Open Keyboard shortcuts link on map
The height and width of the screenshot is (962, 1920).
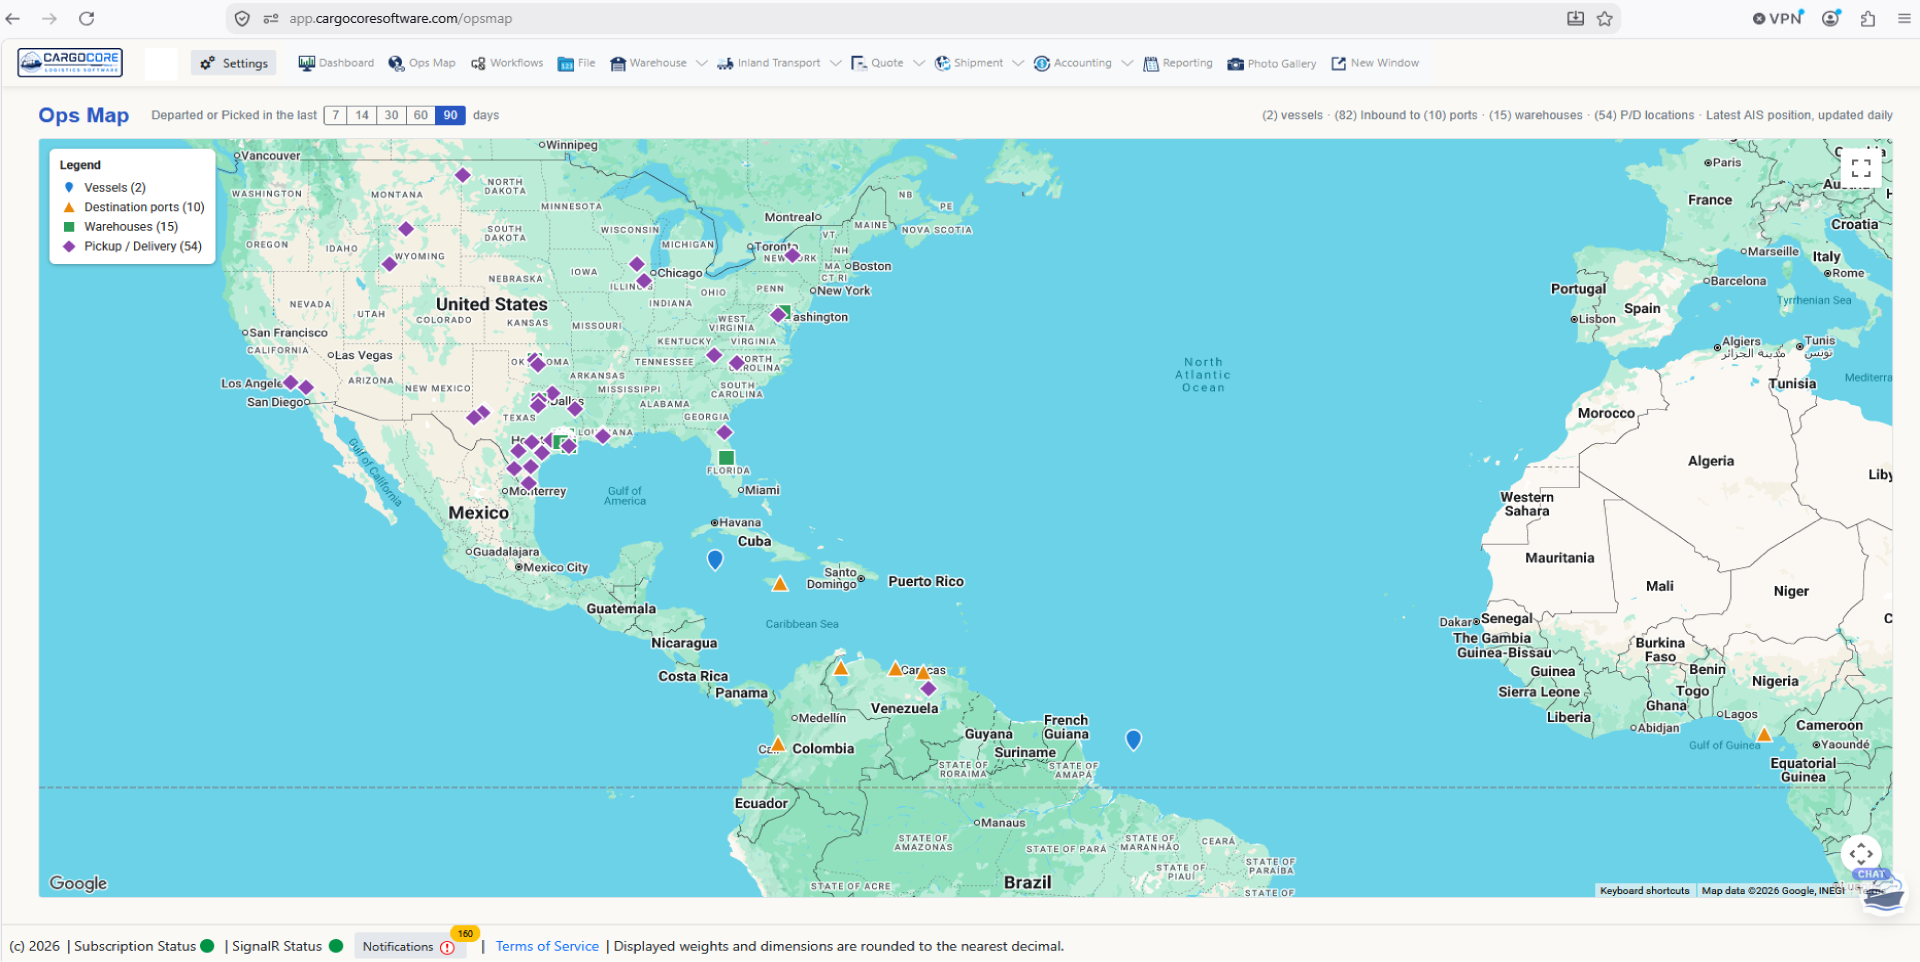tap(1644, 891)
